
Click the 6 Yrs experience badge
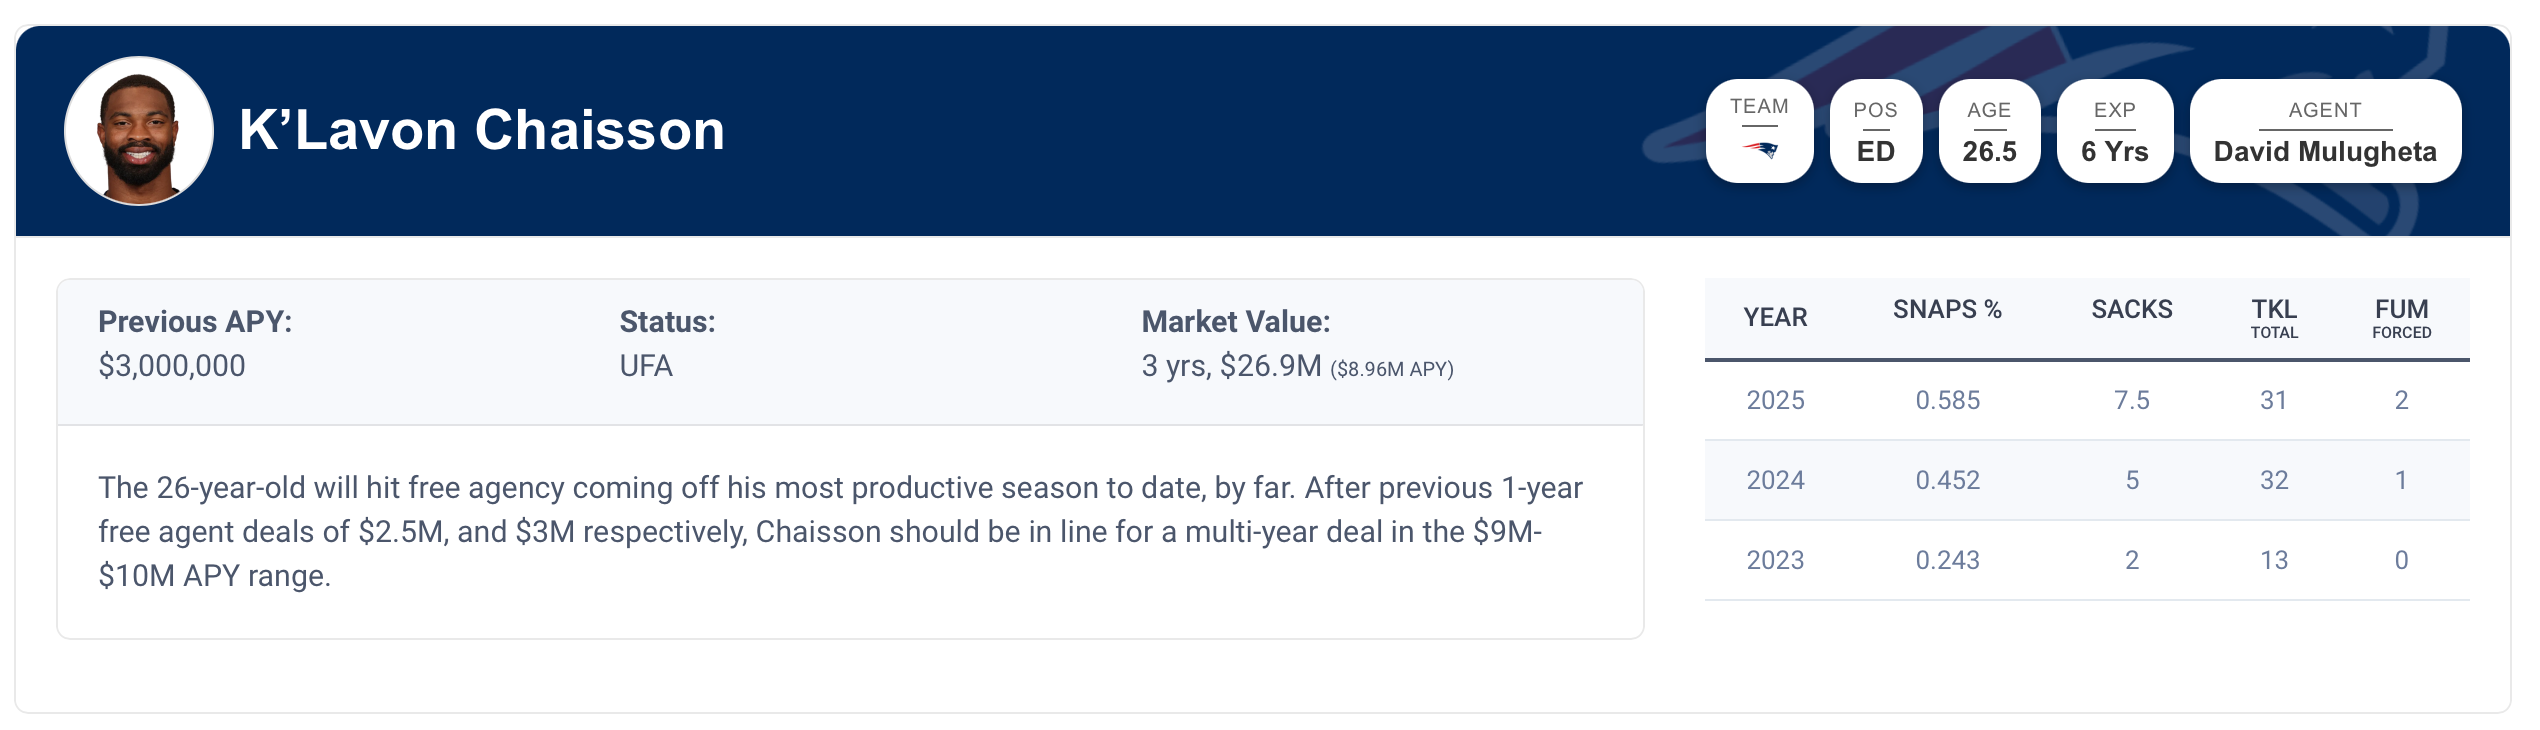point(2114,151)
